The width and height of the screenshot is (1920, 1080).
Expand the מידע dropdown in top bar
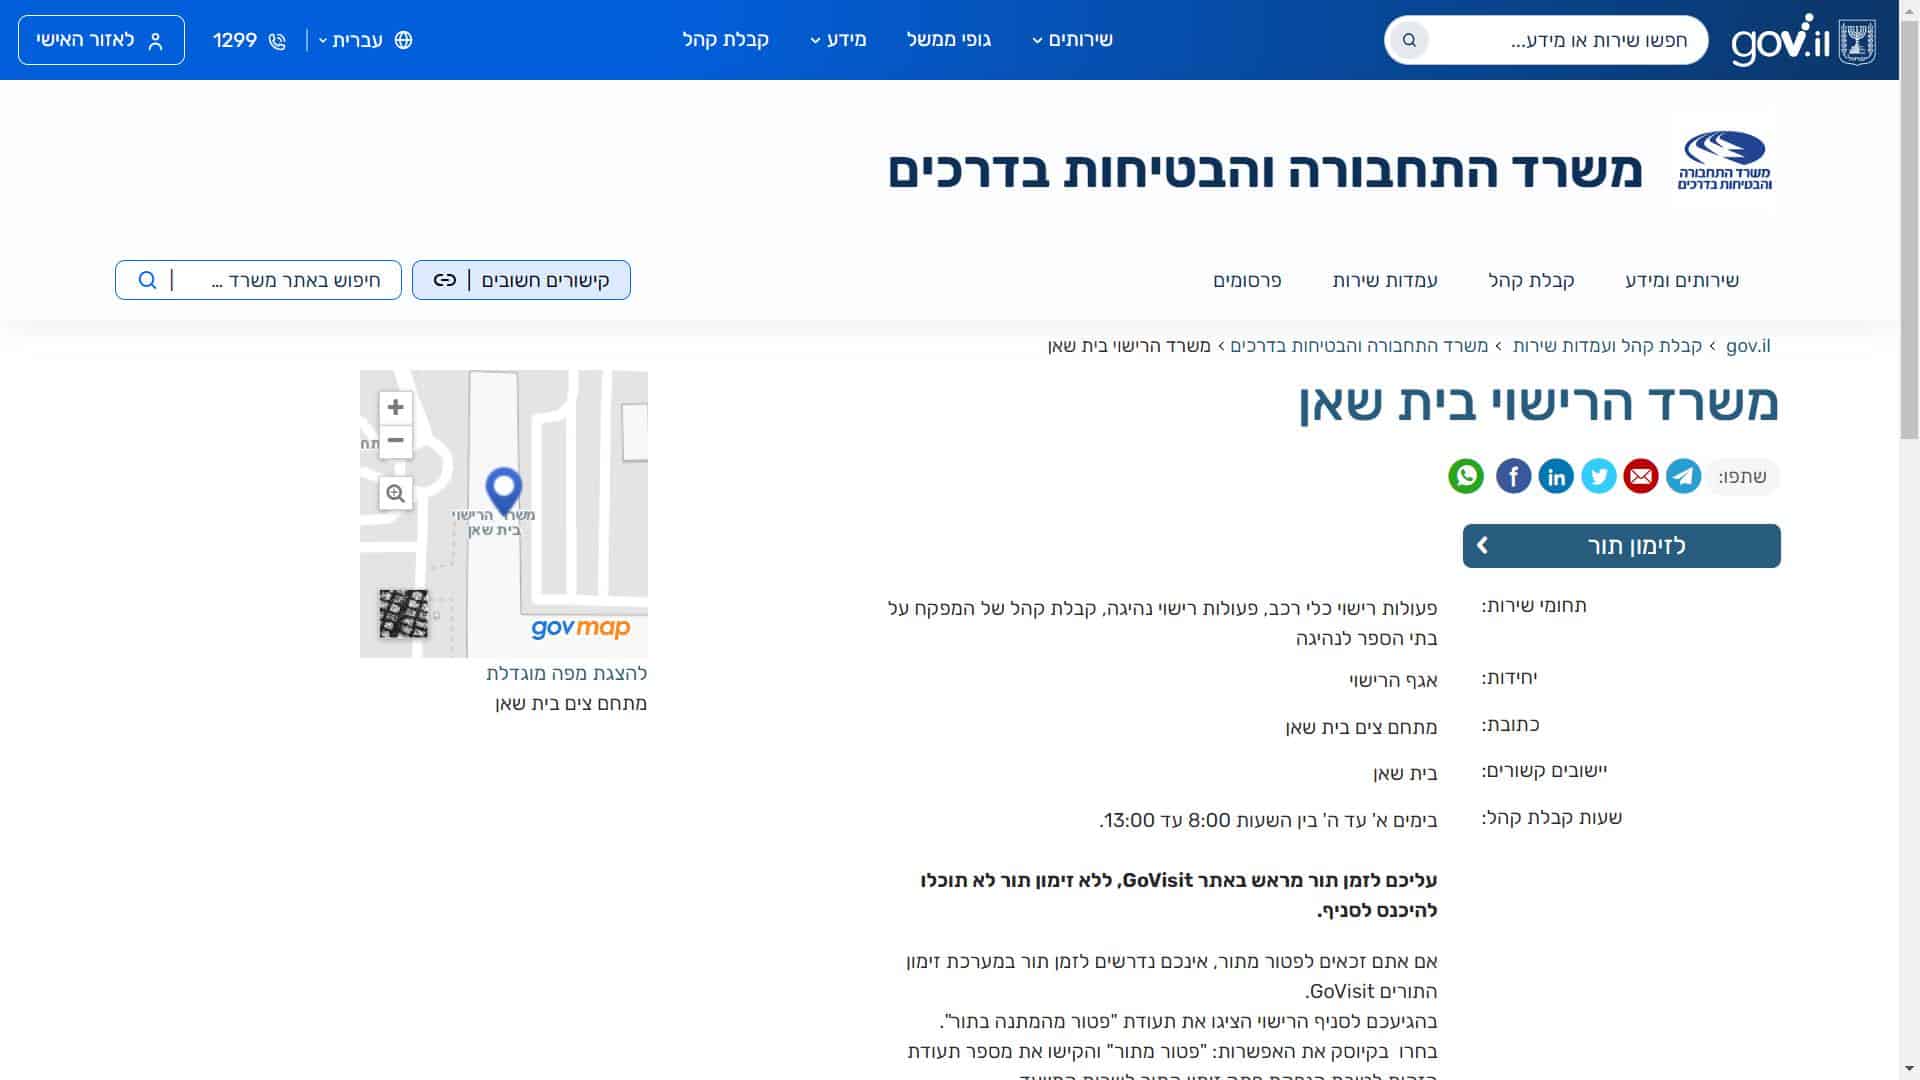coord(838,40)
